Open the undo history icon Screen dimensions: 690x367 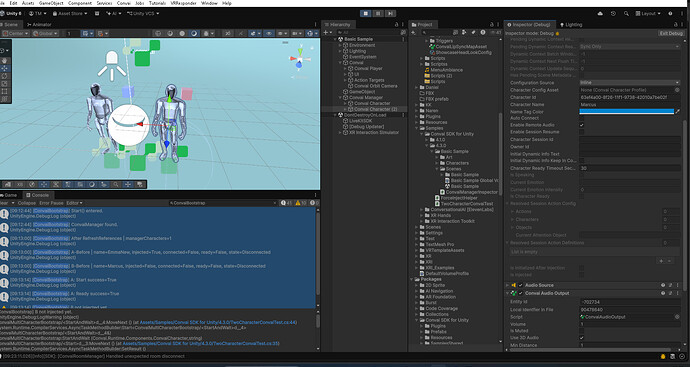click(613, 14)
